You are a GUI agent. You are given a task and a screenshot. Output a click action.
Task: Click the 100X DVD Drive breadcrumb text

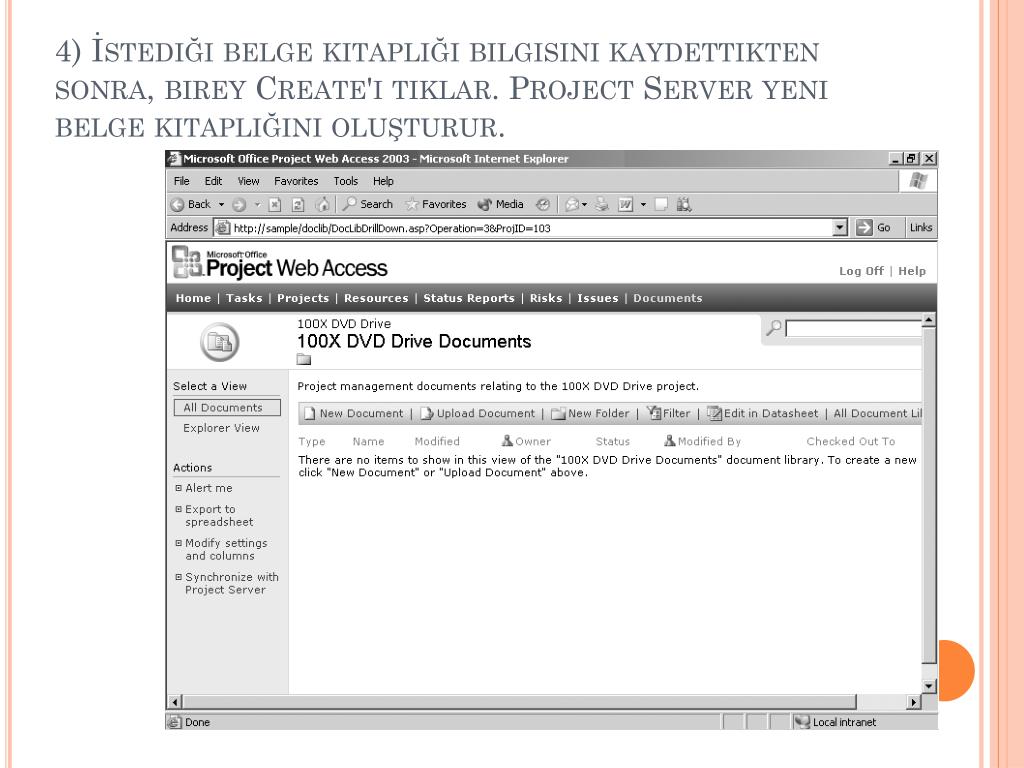[344, 323]
